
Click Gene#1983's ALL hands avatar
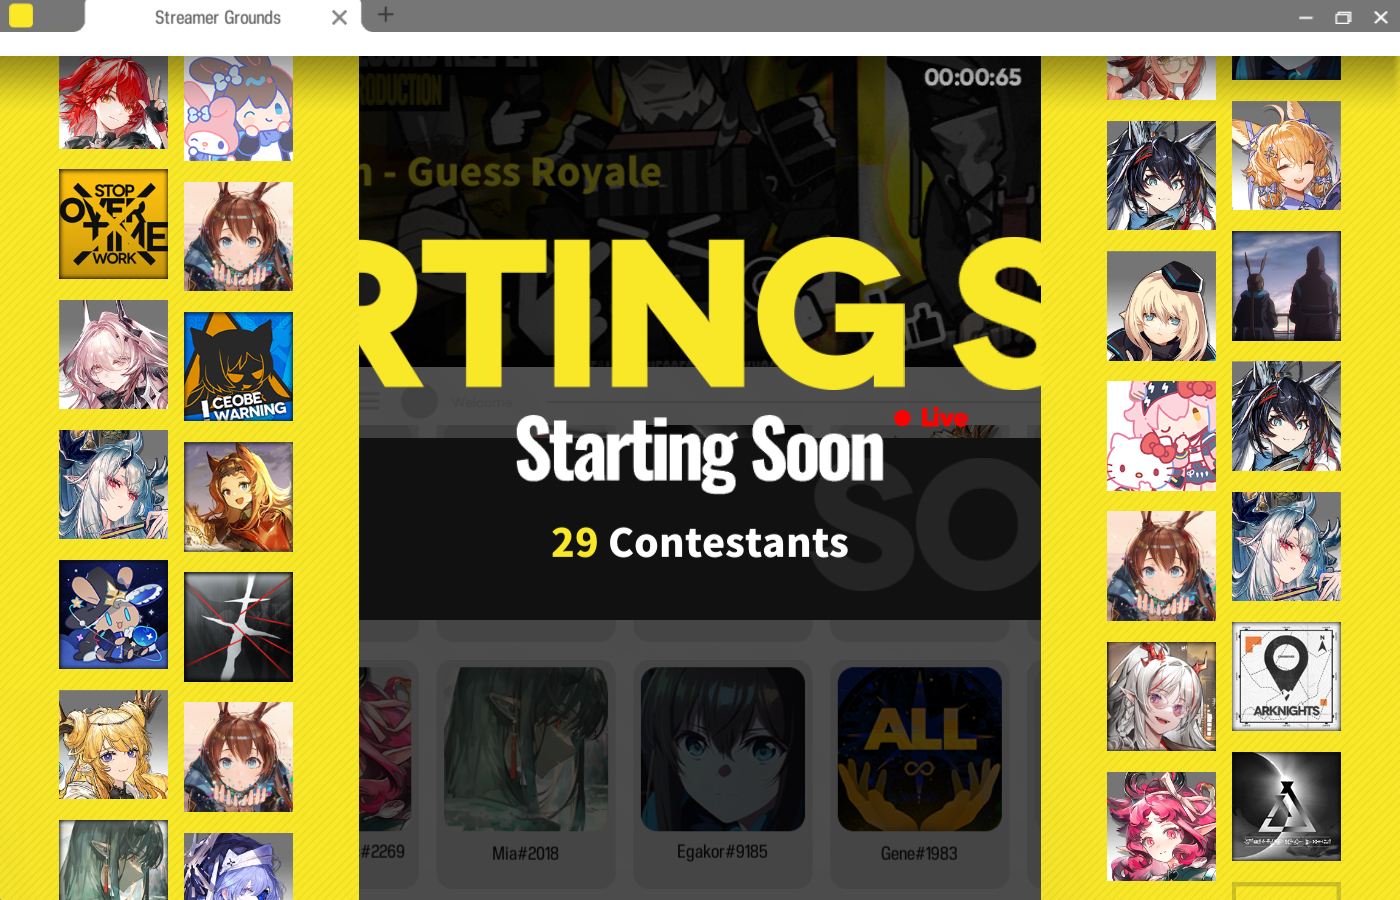click(x=920, y=749)
